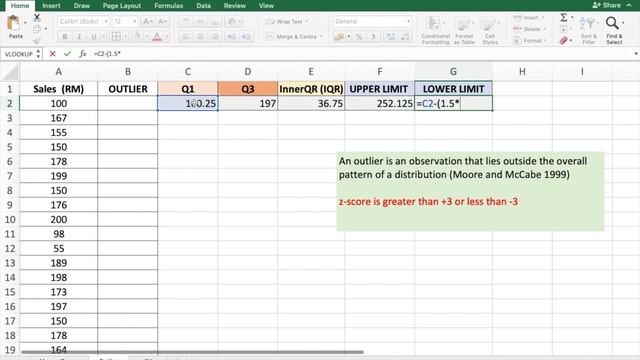Click the Paste clipboard icon
This screenshot has width=640, height=360.
coord(13,23)
